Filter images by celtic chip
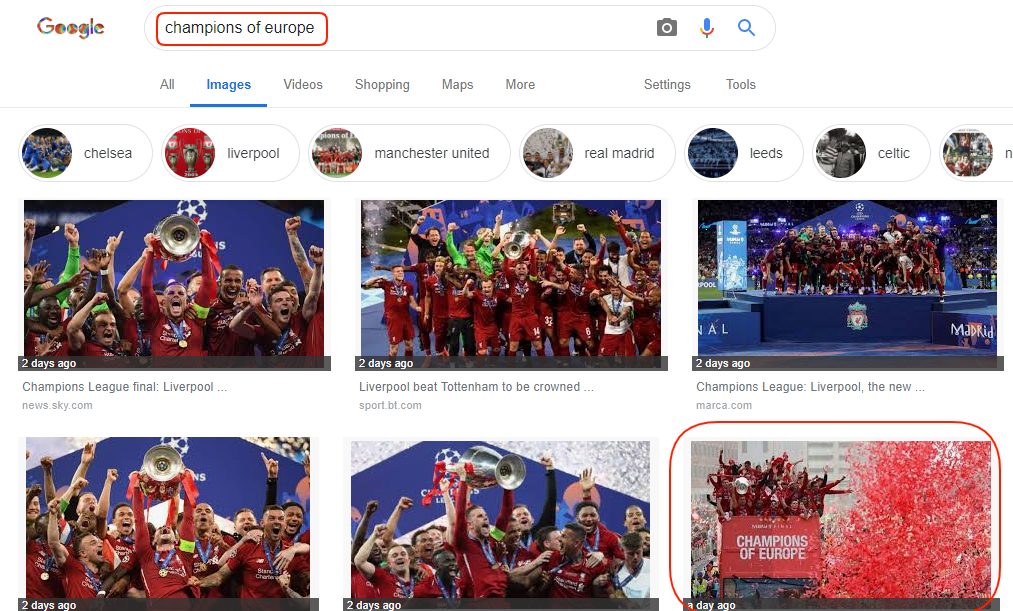This screenshot has width=1013, height=611. (871, 153)
